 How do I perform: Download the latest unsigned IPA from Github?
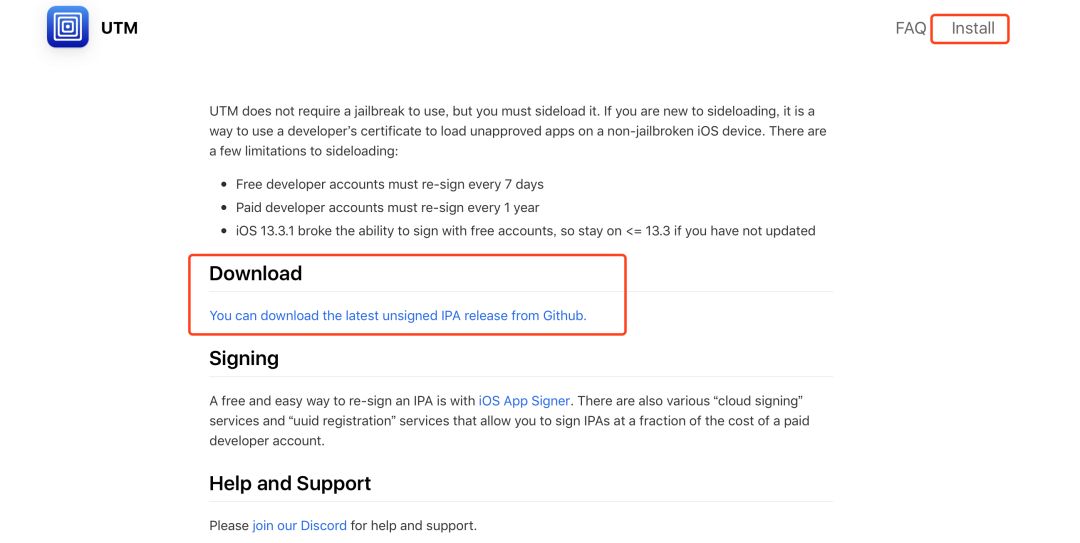click(398, 315)
